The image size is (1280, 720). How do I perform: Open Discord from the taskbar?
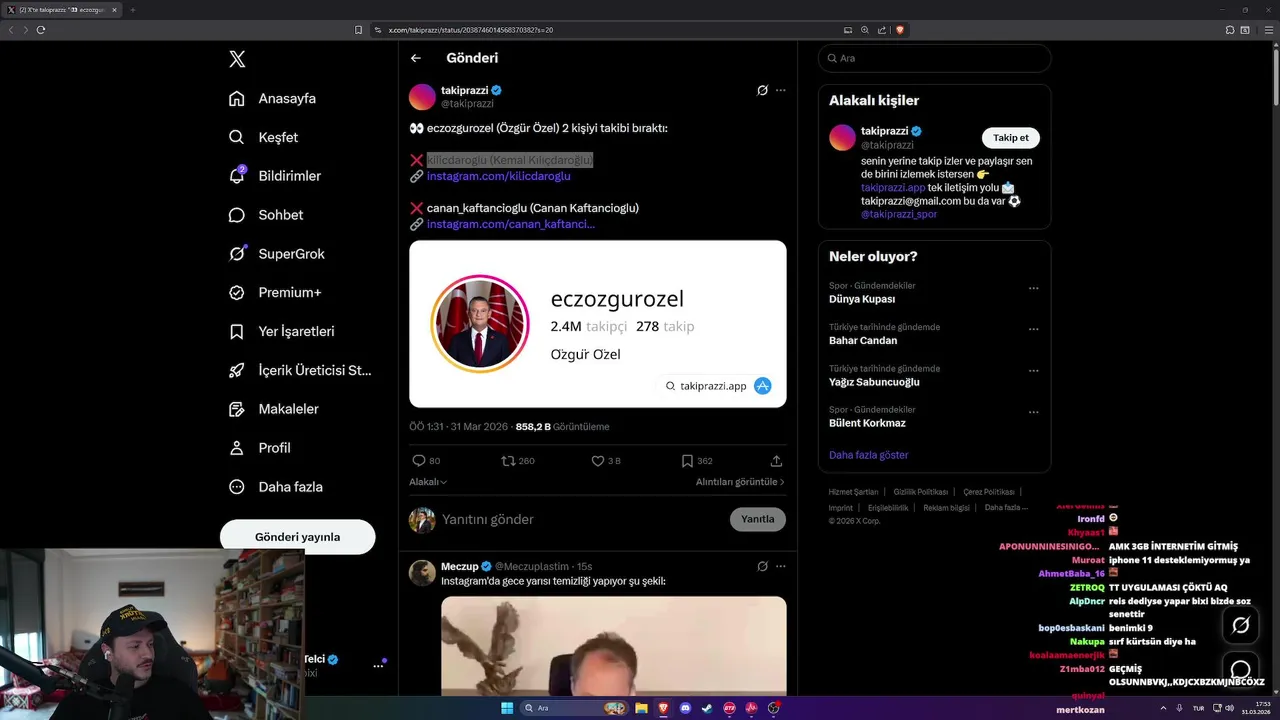(x=685, y=708)
